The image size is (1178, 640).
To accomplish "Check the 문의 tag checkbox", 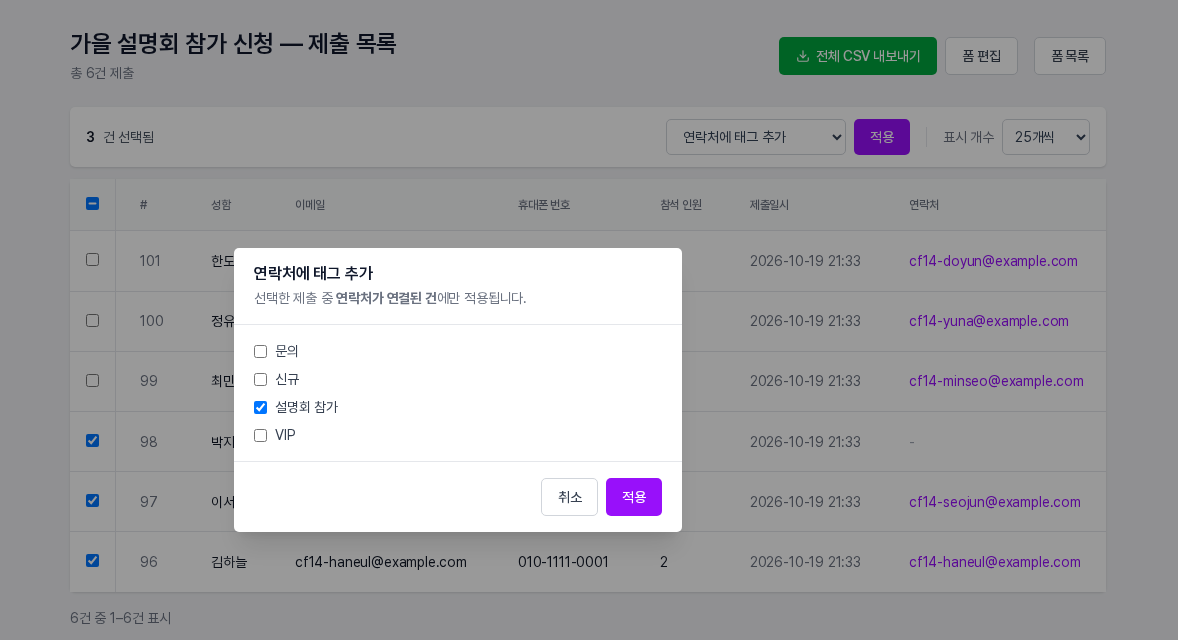I will click(261, 352).
